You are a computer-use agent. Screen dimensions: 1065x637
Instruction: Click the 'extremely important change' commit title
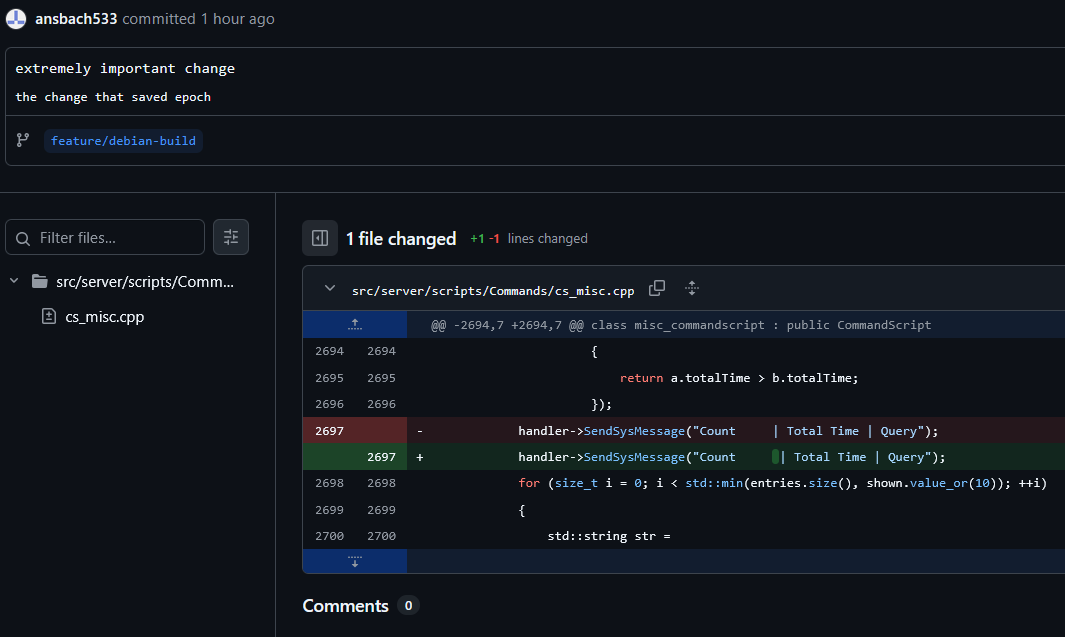(x=125, y=69)
